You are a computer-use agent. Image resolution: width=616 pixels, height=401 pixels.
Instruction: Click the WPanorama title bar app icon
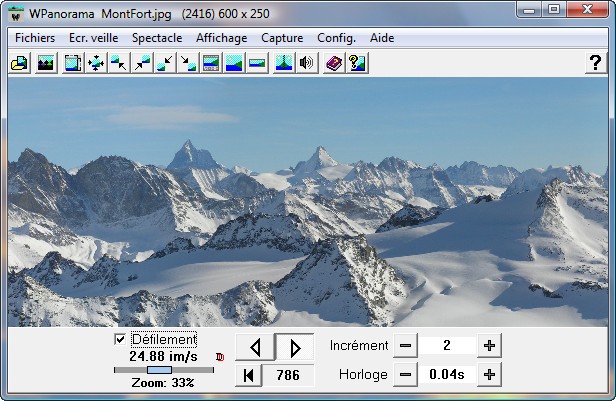click(x=16, y=15)
